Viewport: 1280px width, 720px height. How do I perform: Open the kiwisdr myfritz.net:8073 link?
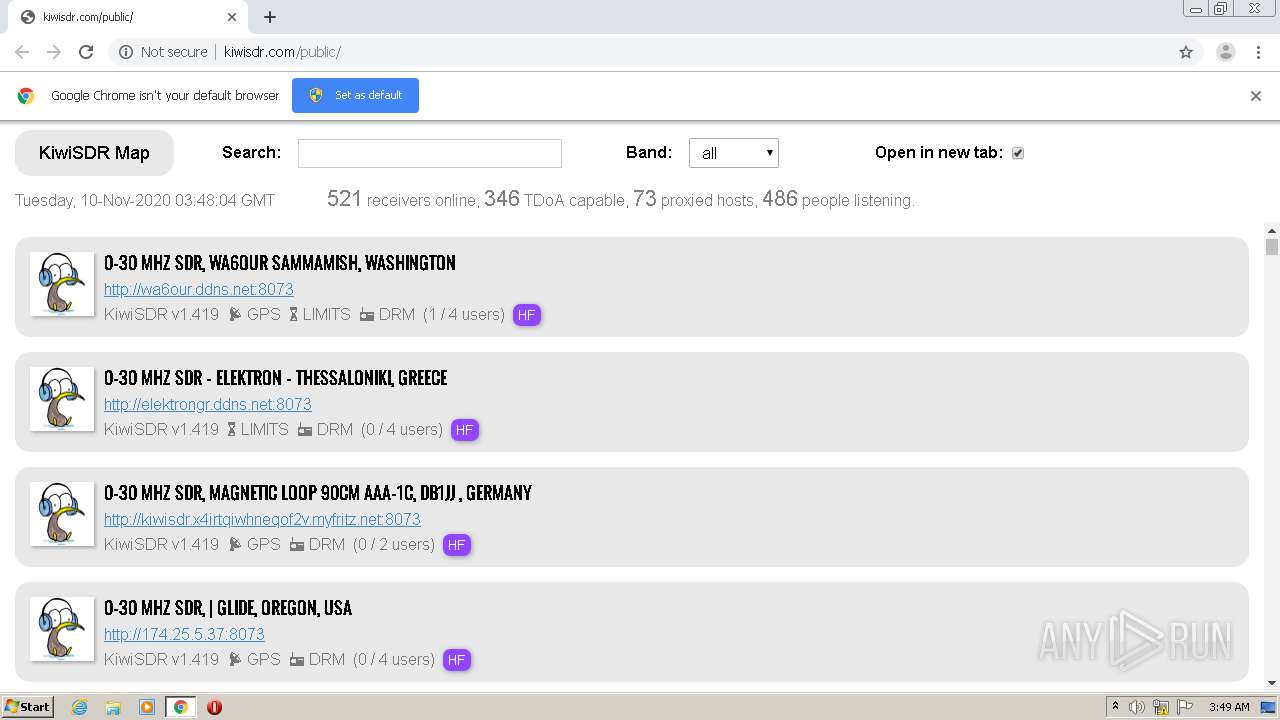coord(262,519)
